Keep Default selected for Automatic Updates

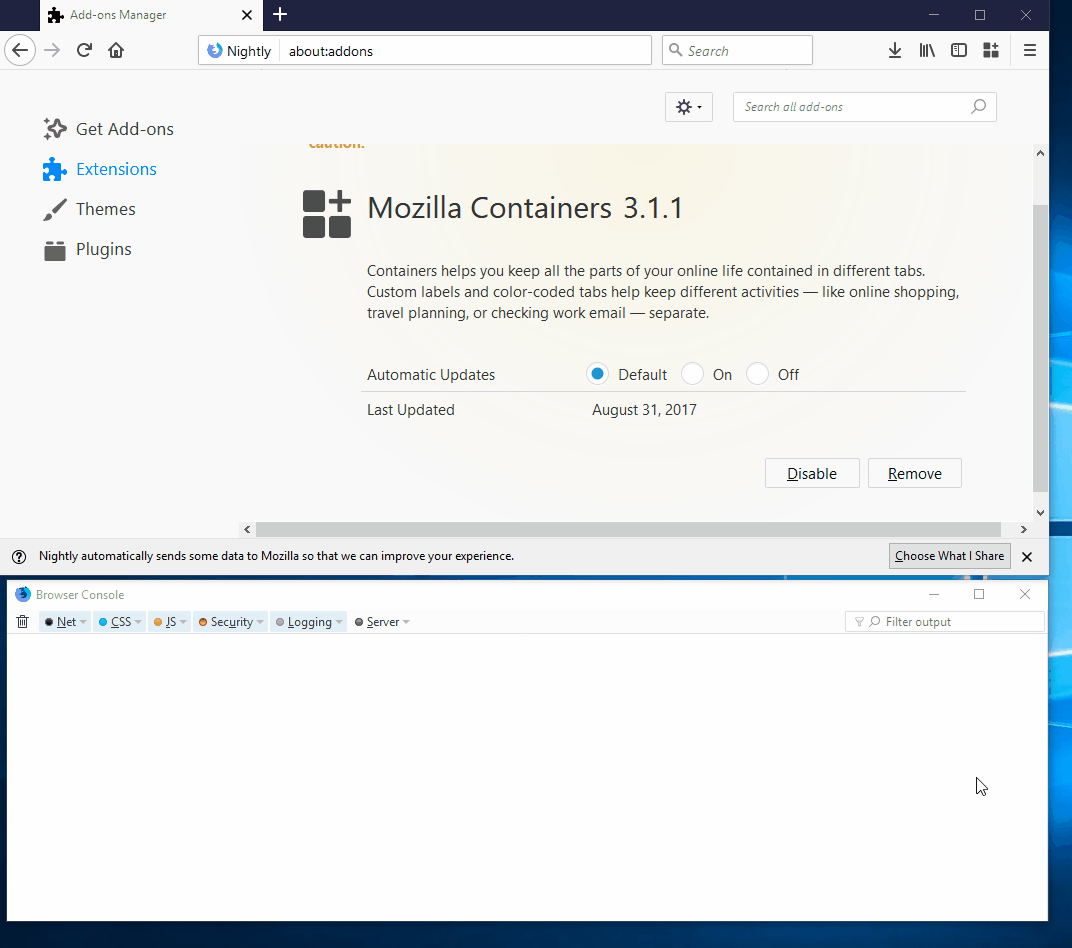597,373
